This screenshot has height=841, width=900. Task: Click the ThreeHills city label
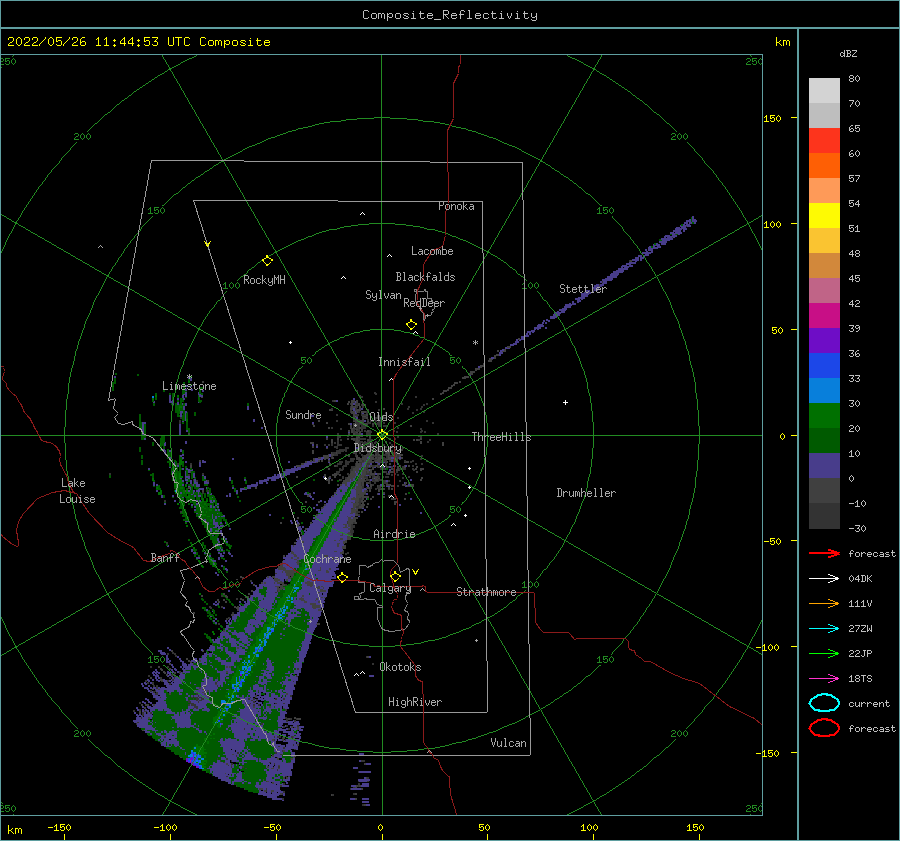pyautogui.click(x=502, y=437)
